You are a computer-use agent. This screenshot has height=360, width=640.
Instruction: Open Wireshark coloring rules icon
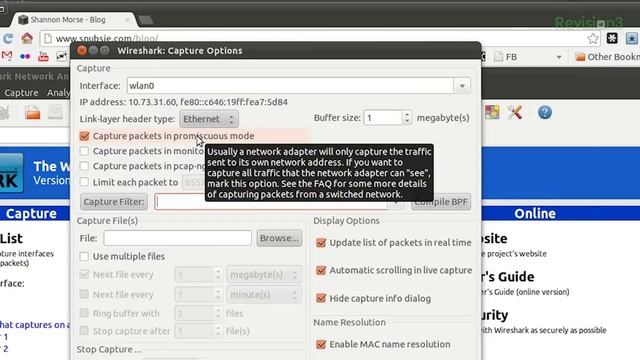click(492, 112)
